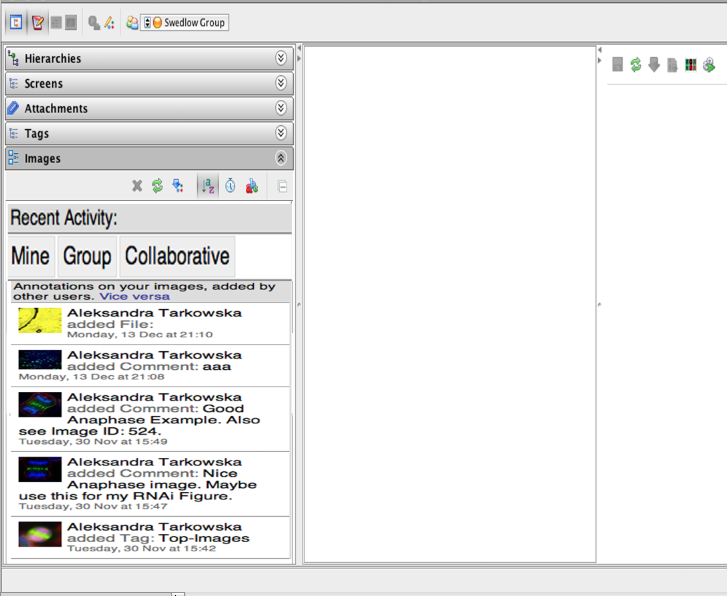Select comment text 'aaa'
Image resolution: width=727 pixels, height=596 pixels.
pos(217,366)
